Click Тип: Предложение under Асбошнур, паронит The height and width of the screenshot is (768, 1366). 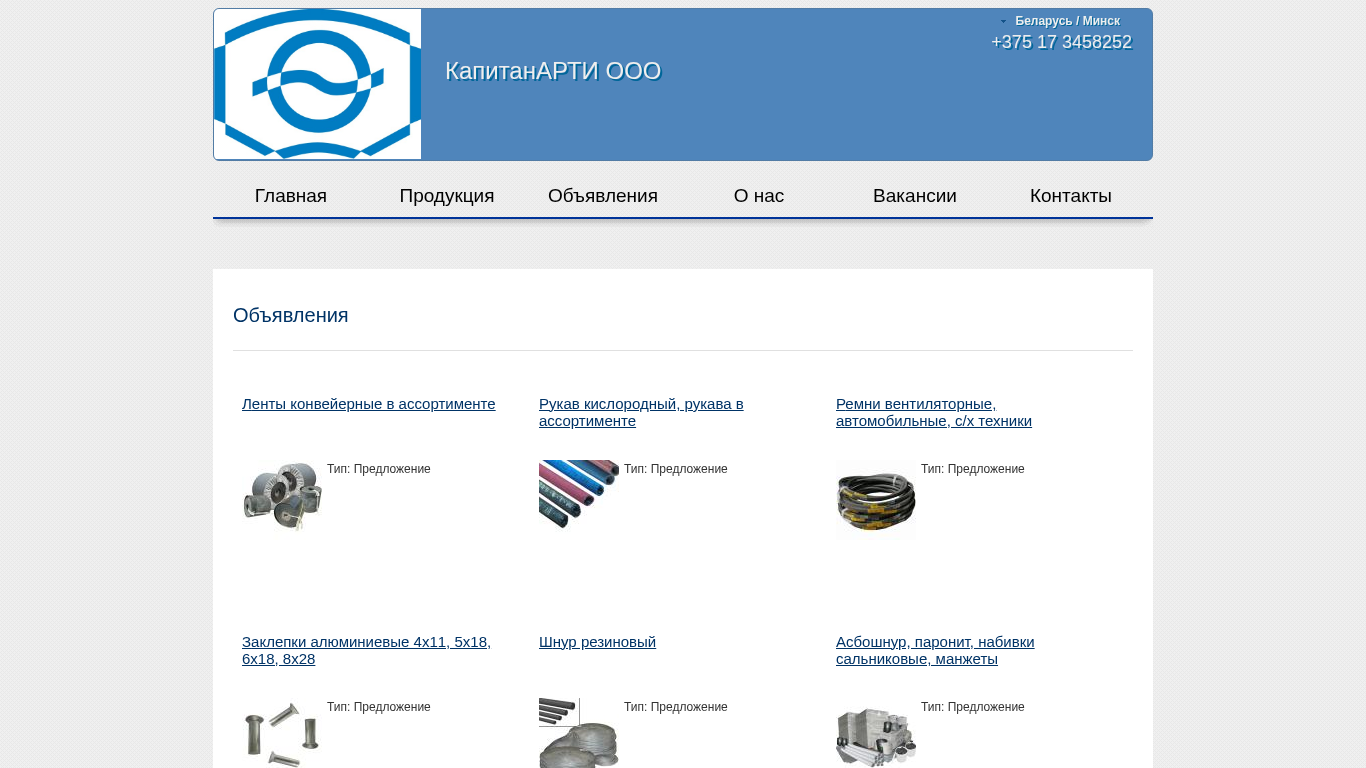[x=973, y=707]
